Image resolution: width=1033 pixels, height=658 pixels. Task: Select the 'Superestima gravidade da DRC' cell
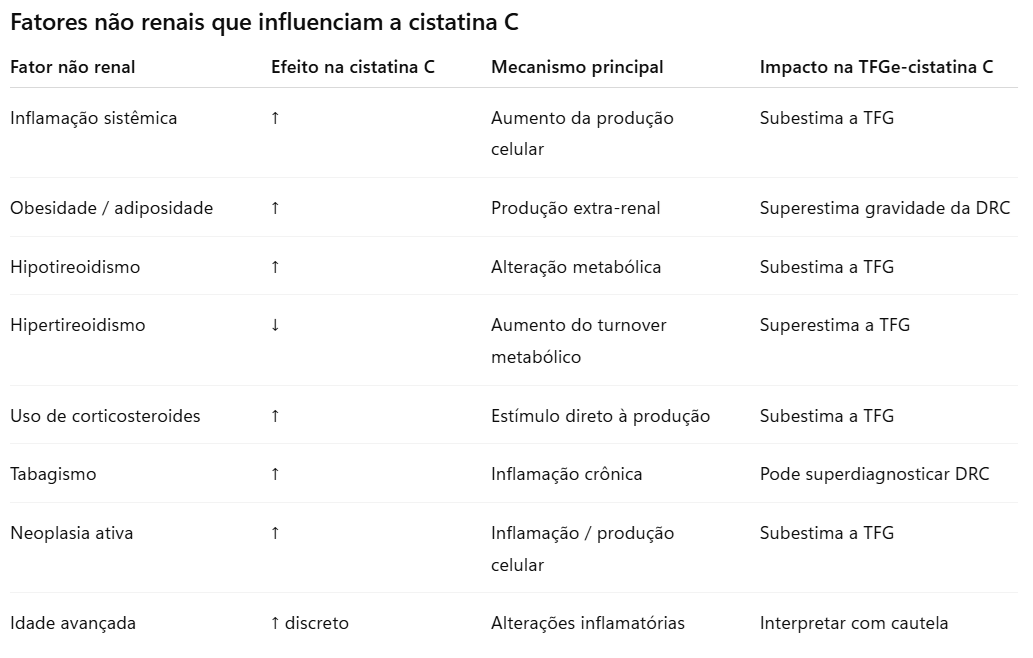click(x=884, y=208)
